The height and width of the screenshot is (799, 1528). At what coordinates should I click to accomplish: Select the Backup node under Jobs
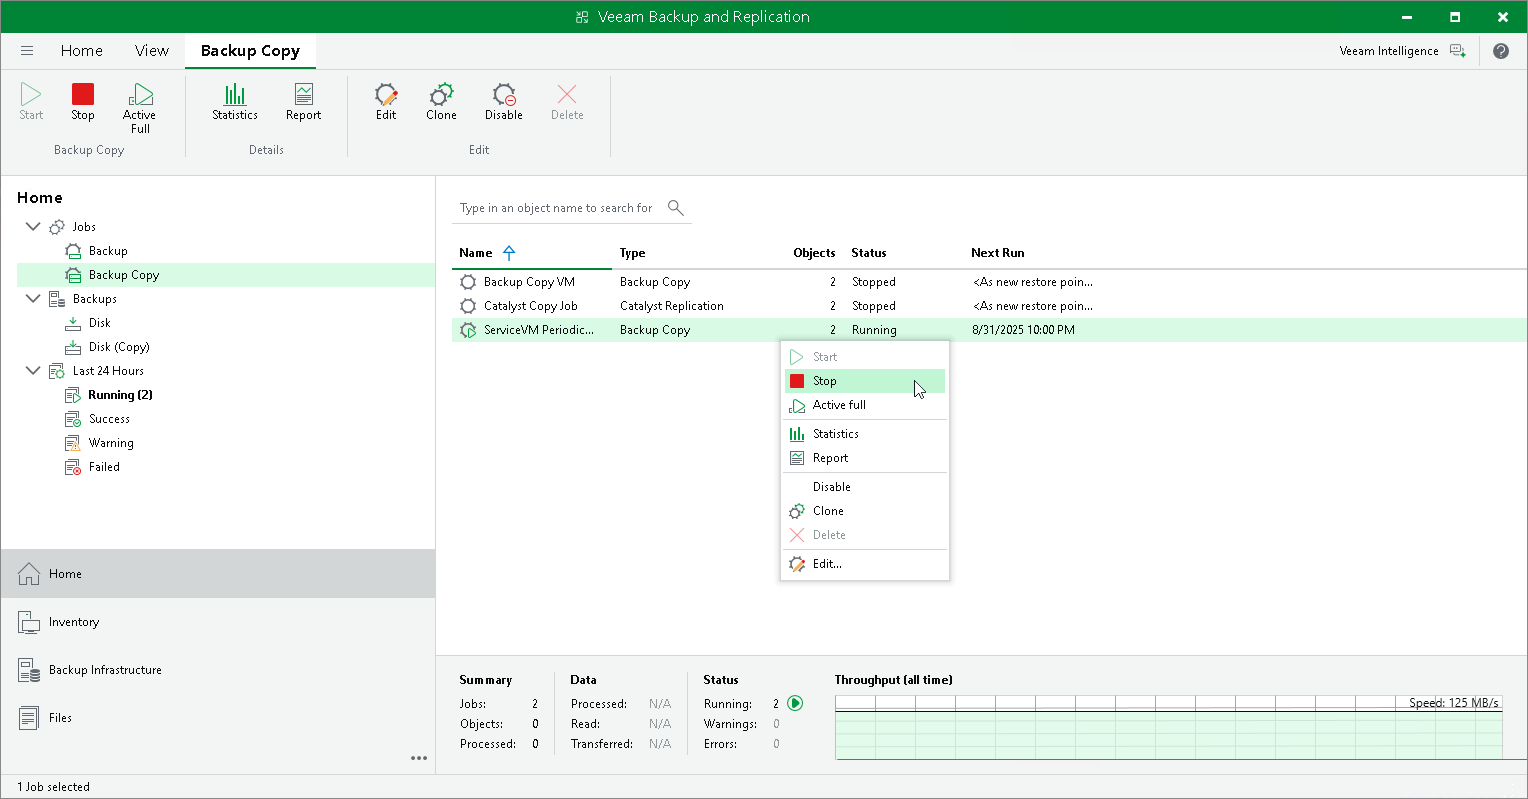tap(96, 251)
